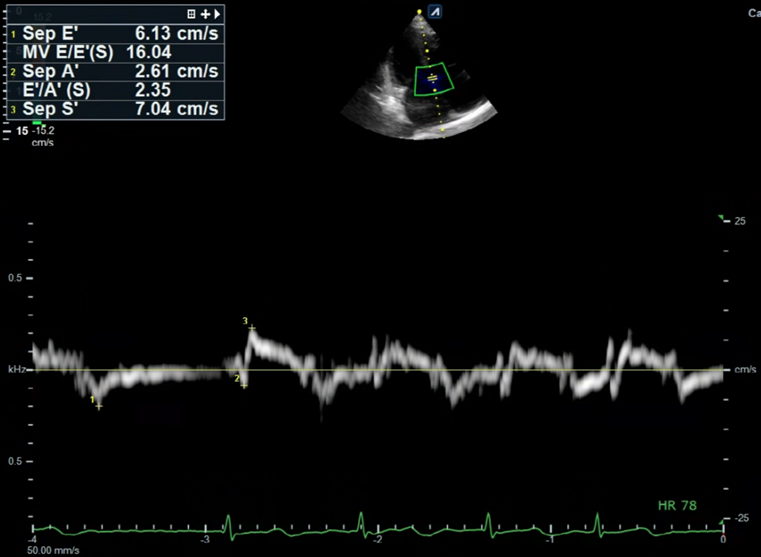The image size is (761, 557).
Task: Select the Sep E' measurement row
Action: 116,33
